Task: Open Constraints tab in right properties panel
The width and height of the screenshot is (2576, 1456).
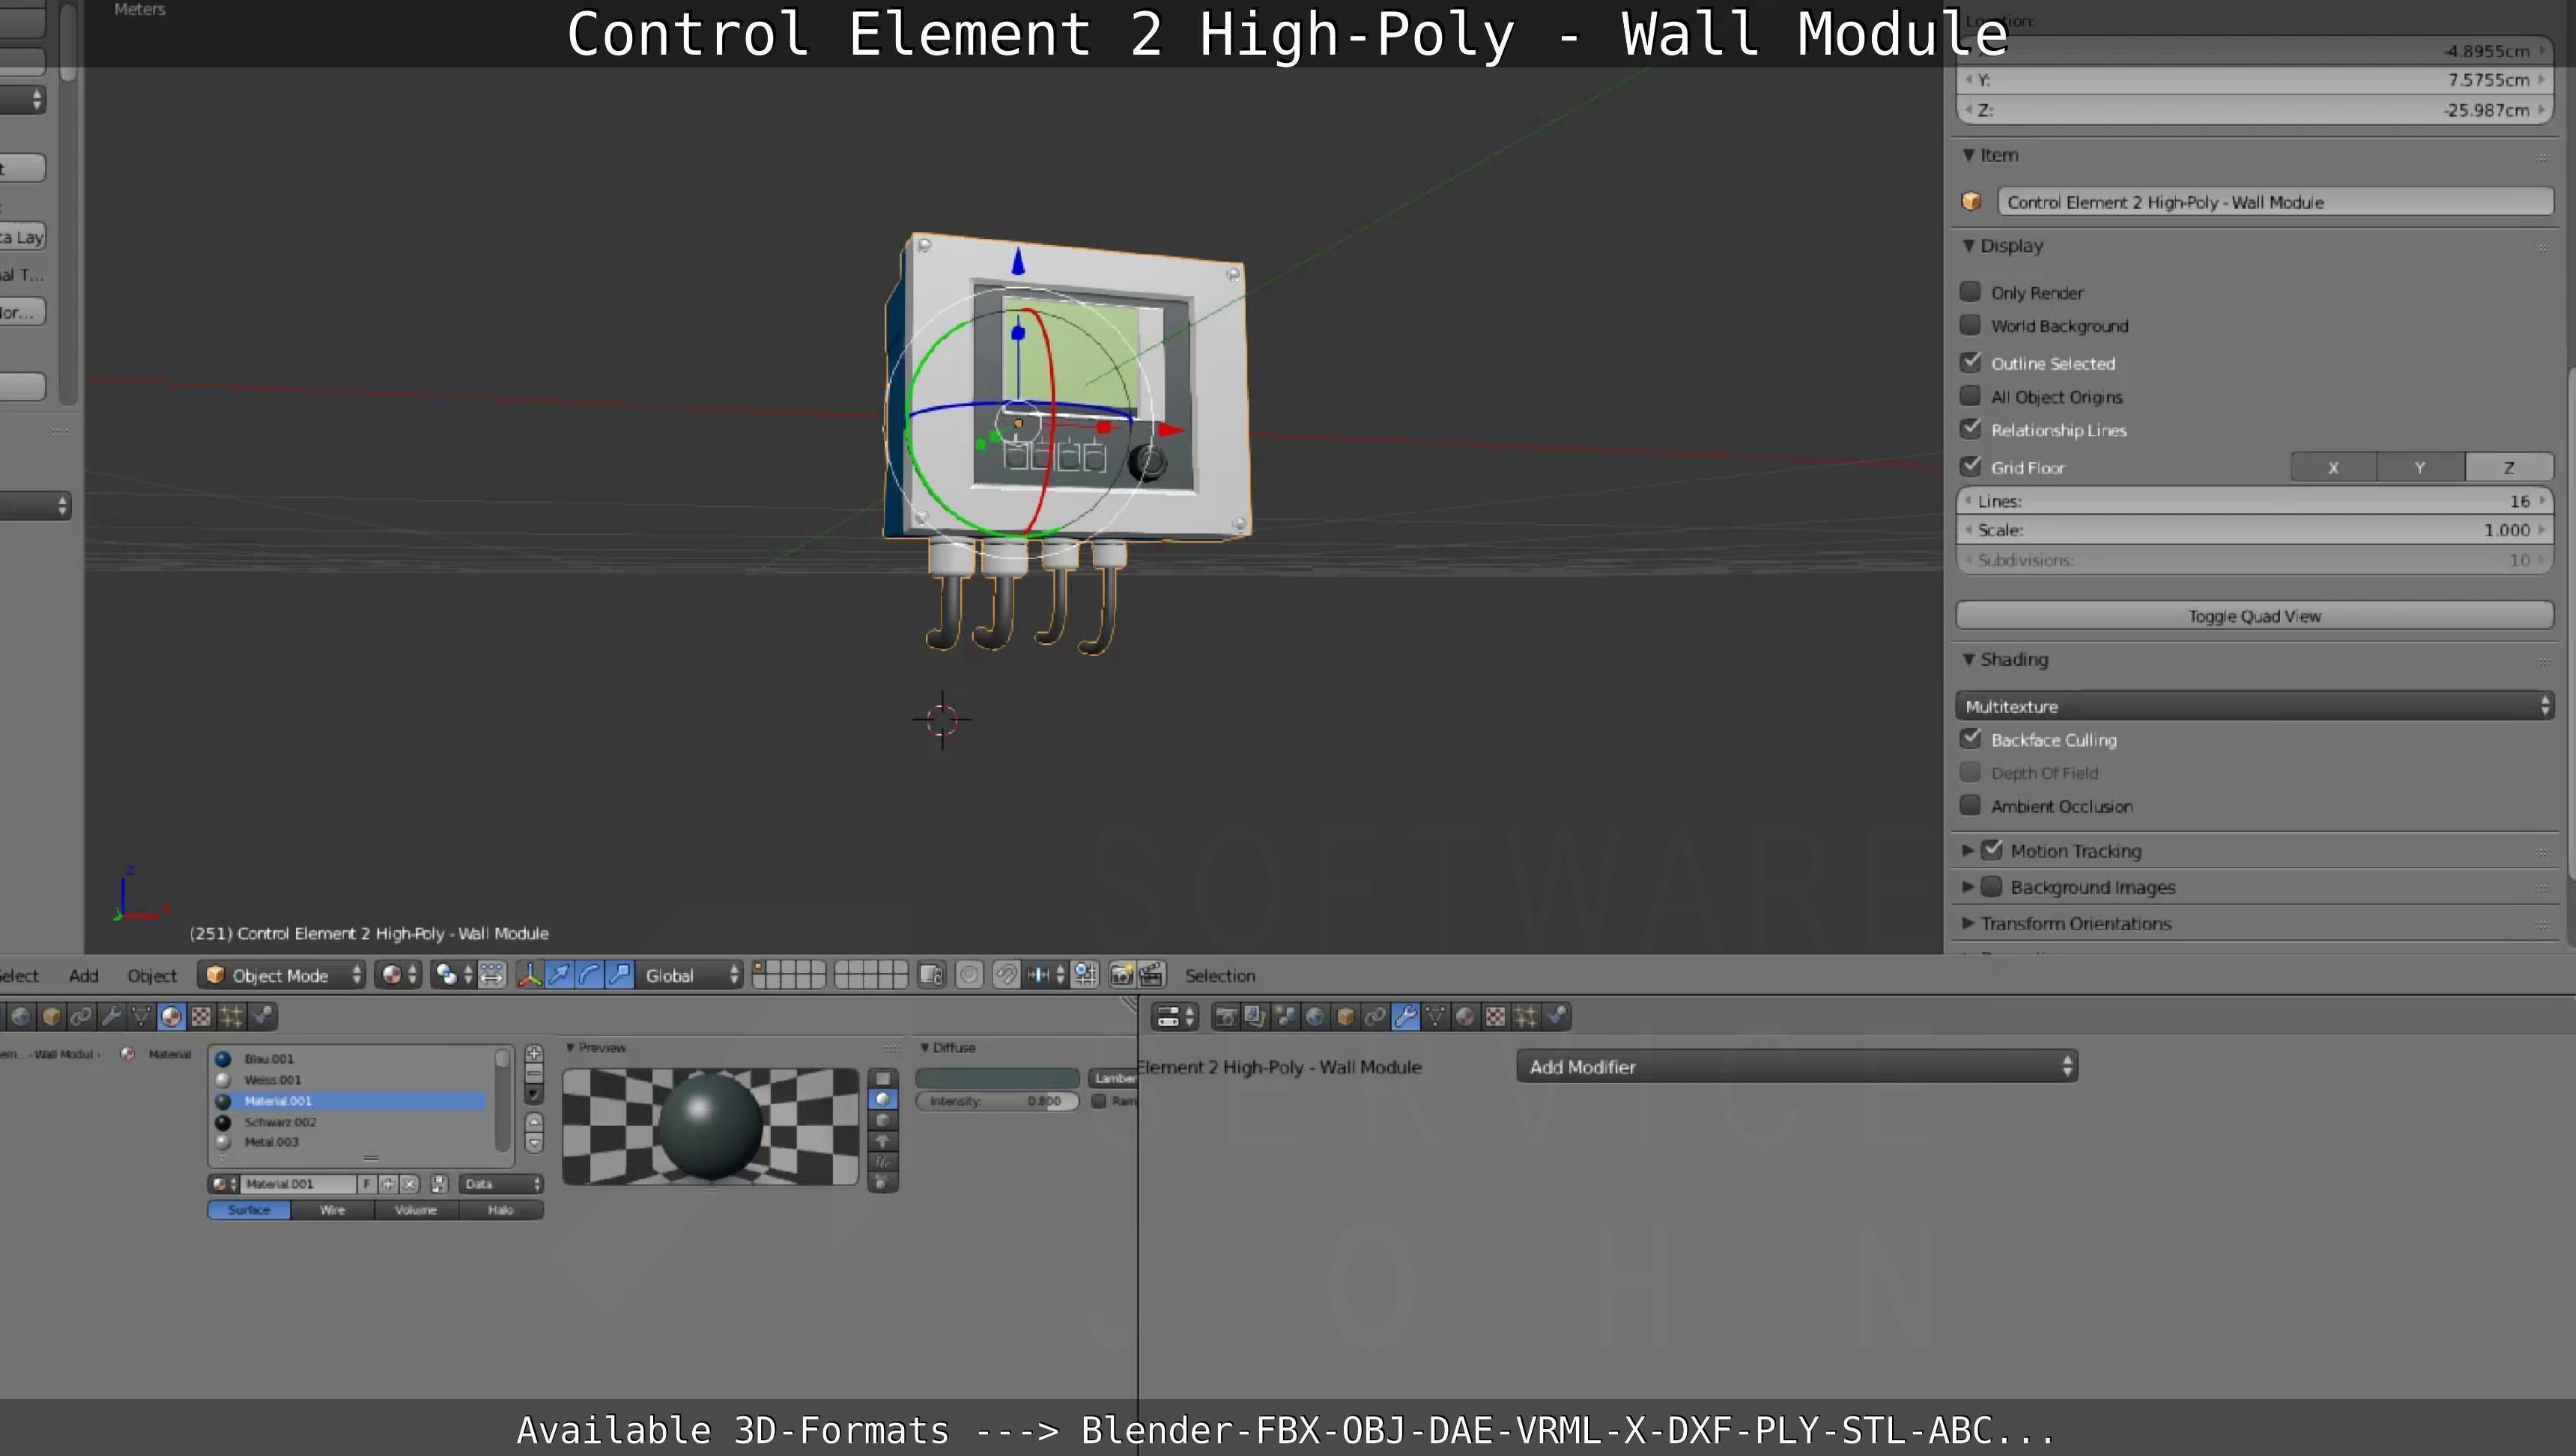Action: click(1375, 1017)
